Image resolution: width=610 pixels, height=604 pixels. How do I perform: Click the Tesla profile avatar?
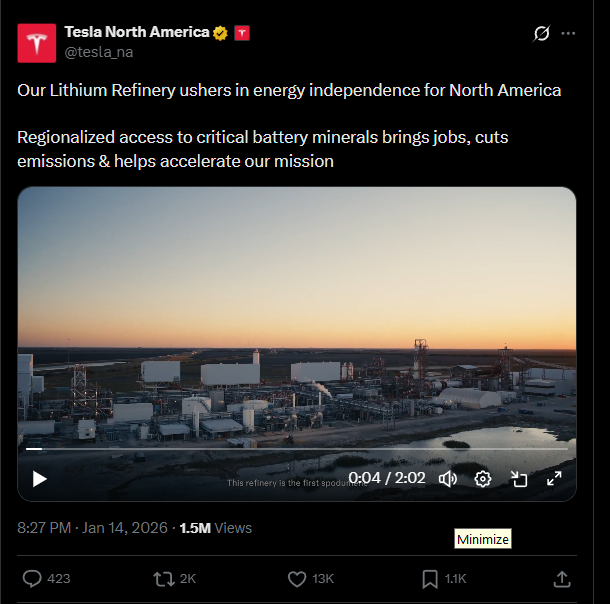[37, 43]
